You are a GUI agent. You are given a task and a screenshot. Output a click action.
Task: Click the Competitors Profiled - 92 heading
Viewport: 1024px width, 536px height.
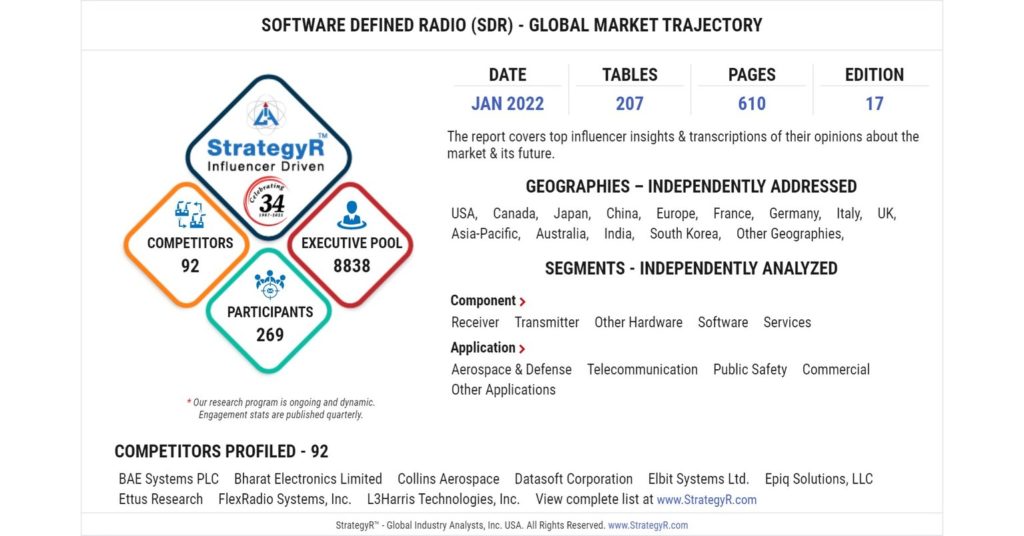pyautogui.click(x=221, y=452)
